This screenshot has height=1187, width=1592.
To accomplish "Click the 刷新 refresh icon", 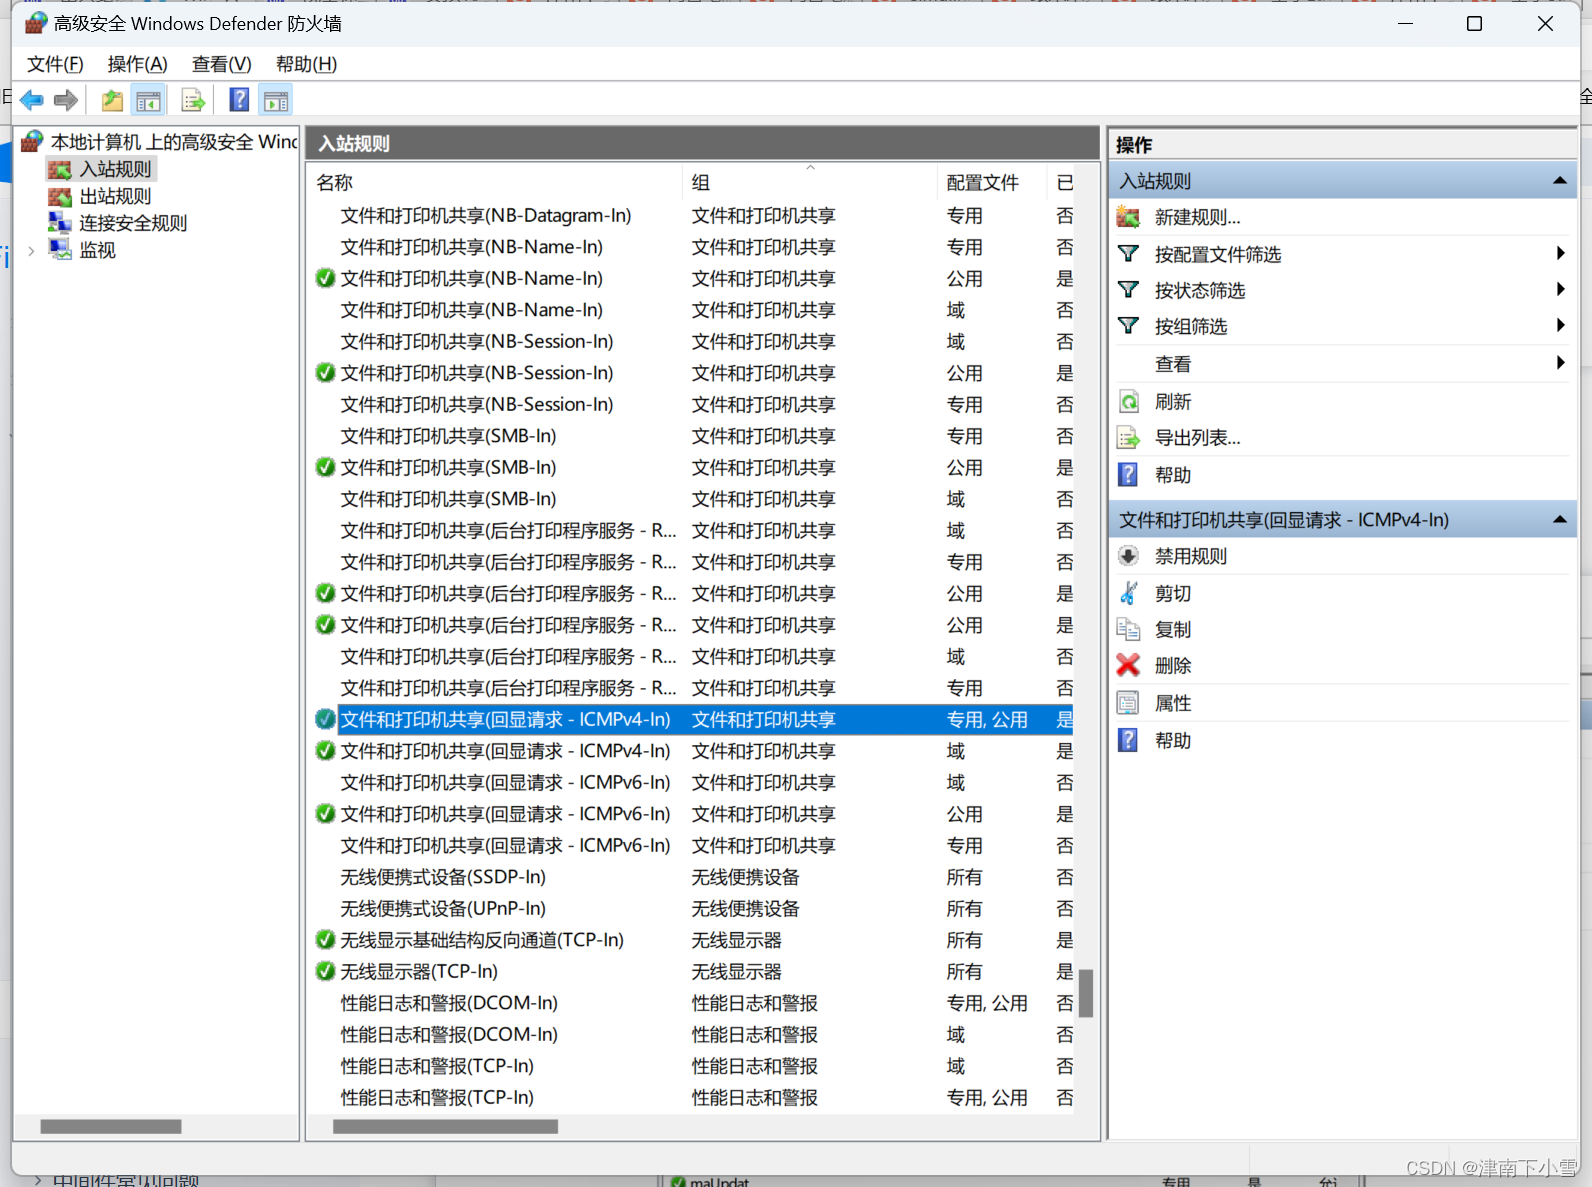I will tap(1128, 402).
